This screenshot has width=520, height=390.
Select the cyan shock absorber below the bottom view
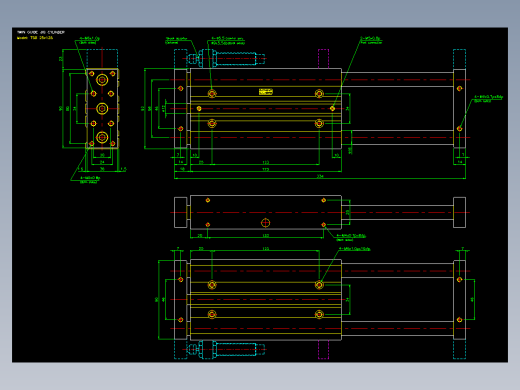(227, 350)
